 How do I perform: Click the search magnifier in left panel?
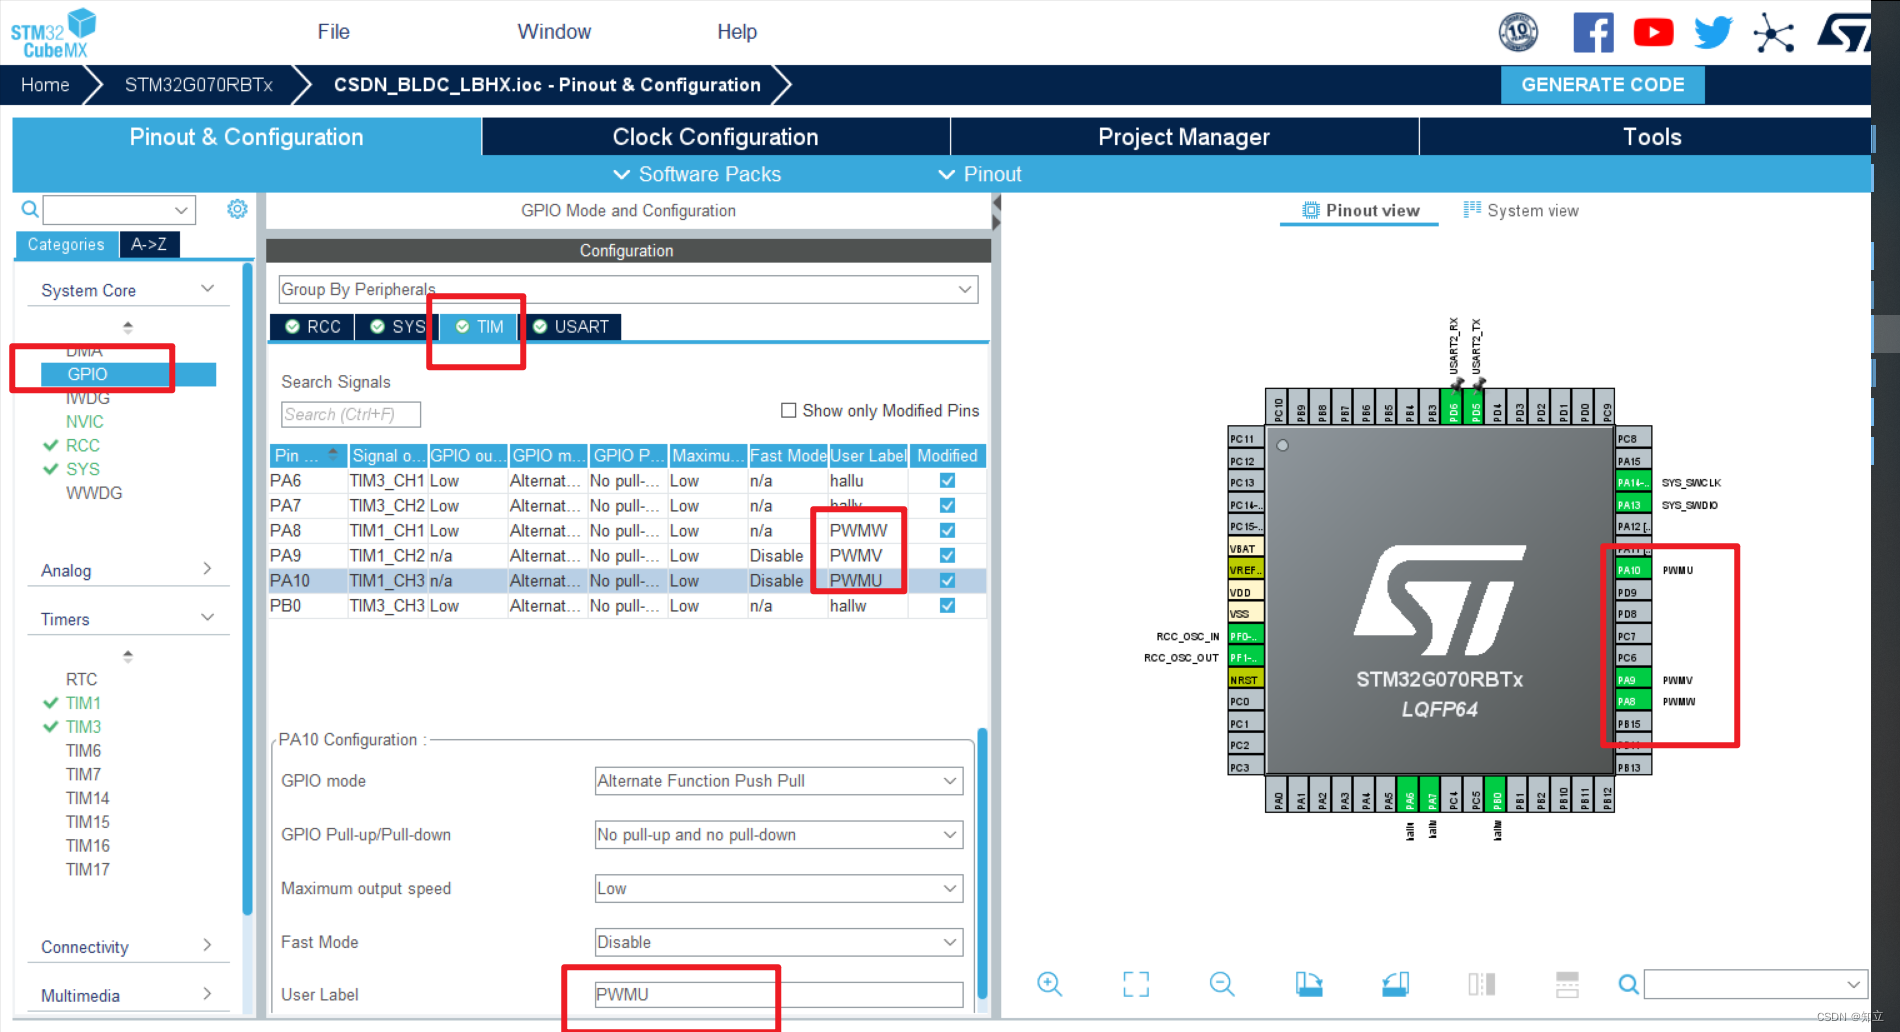(30, 209)
